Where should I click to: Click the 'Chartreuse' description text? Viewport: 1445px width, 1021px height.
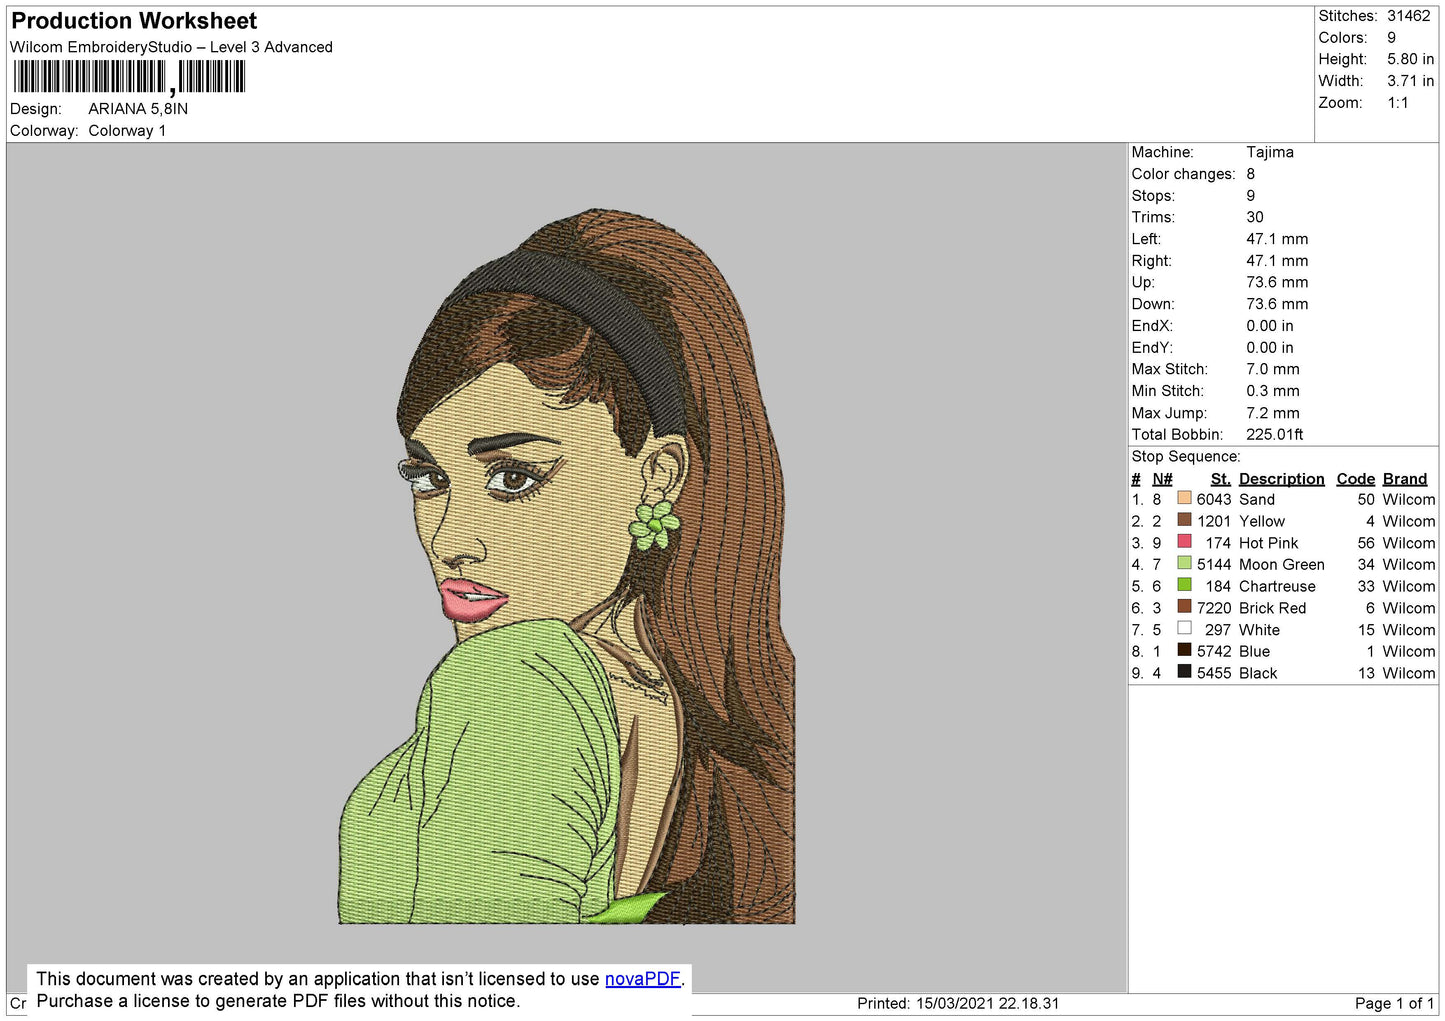click(x=1277, y=586)
